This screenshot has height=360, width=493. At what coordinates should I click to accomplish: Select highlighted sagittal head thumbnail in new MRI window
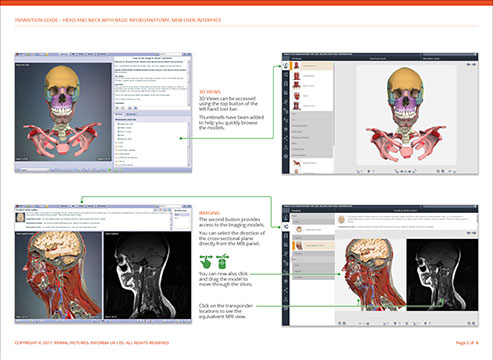[299, 245]
